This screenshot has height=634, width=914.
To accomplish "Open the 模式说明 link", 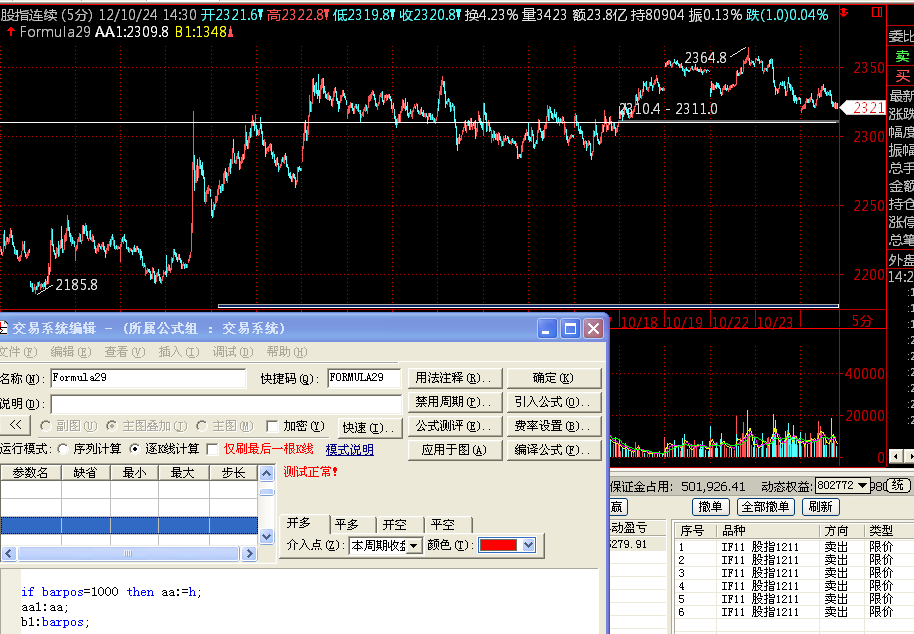I will (350, 450).
